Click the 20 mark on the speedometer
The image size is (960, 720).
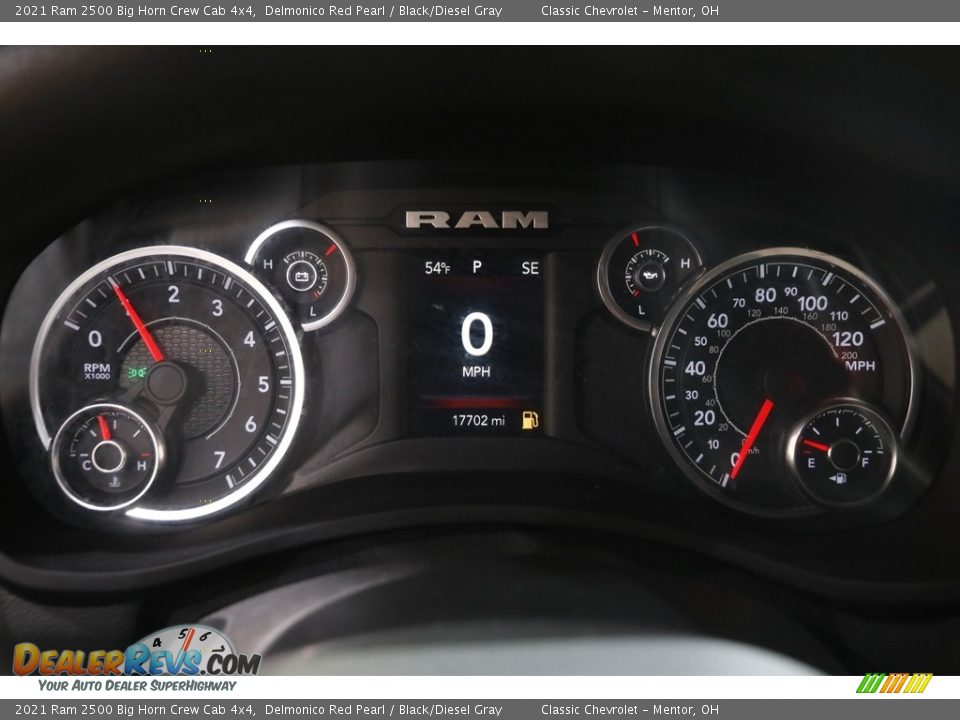click(x=704, y=418)
